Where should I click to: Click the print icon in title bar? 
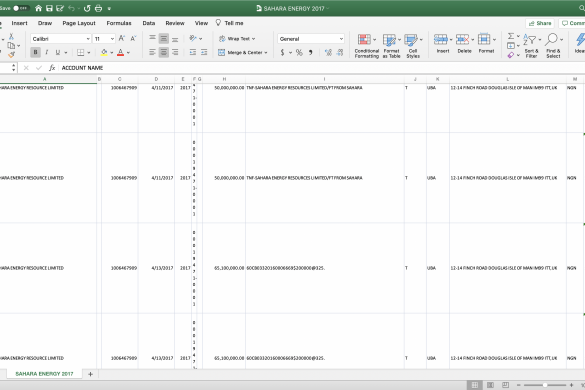[x=98, y=8]
